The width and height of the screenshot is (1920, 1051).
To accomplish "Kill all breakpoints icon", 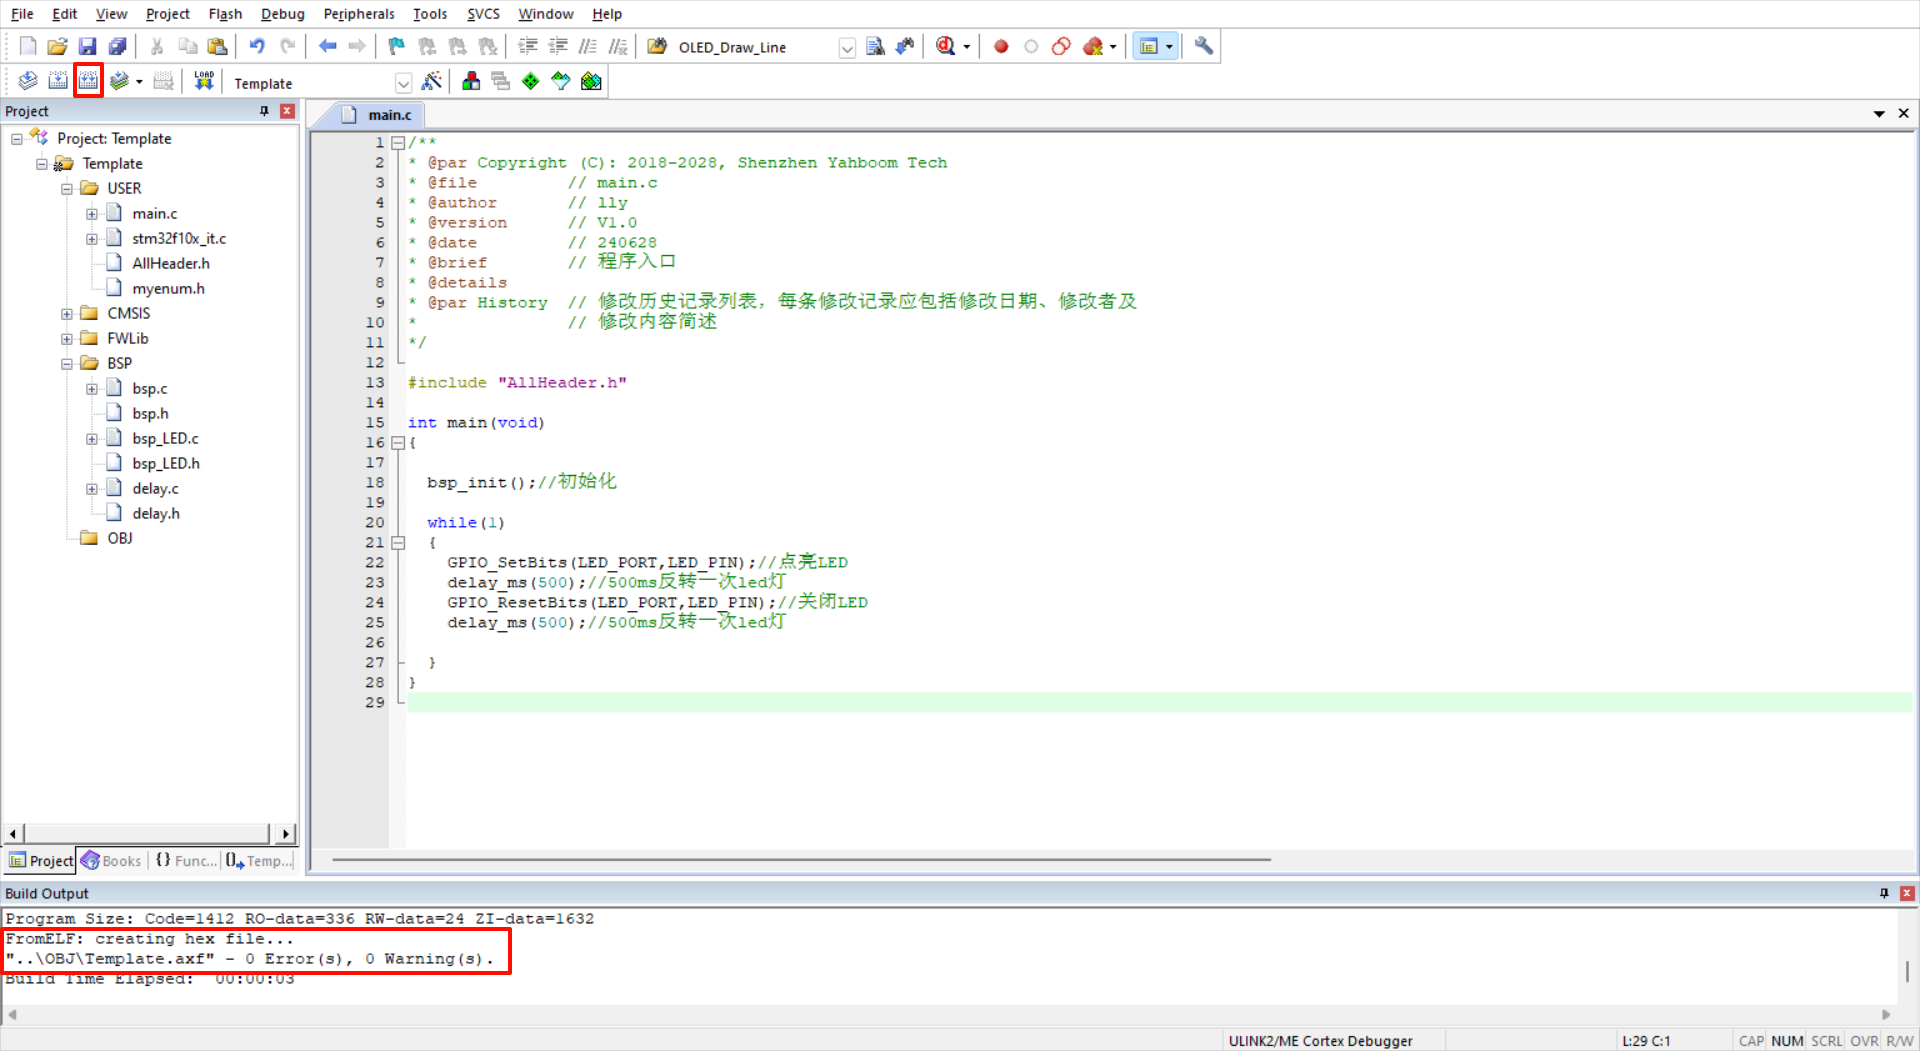I will (x=1093, y=46).
